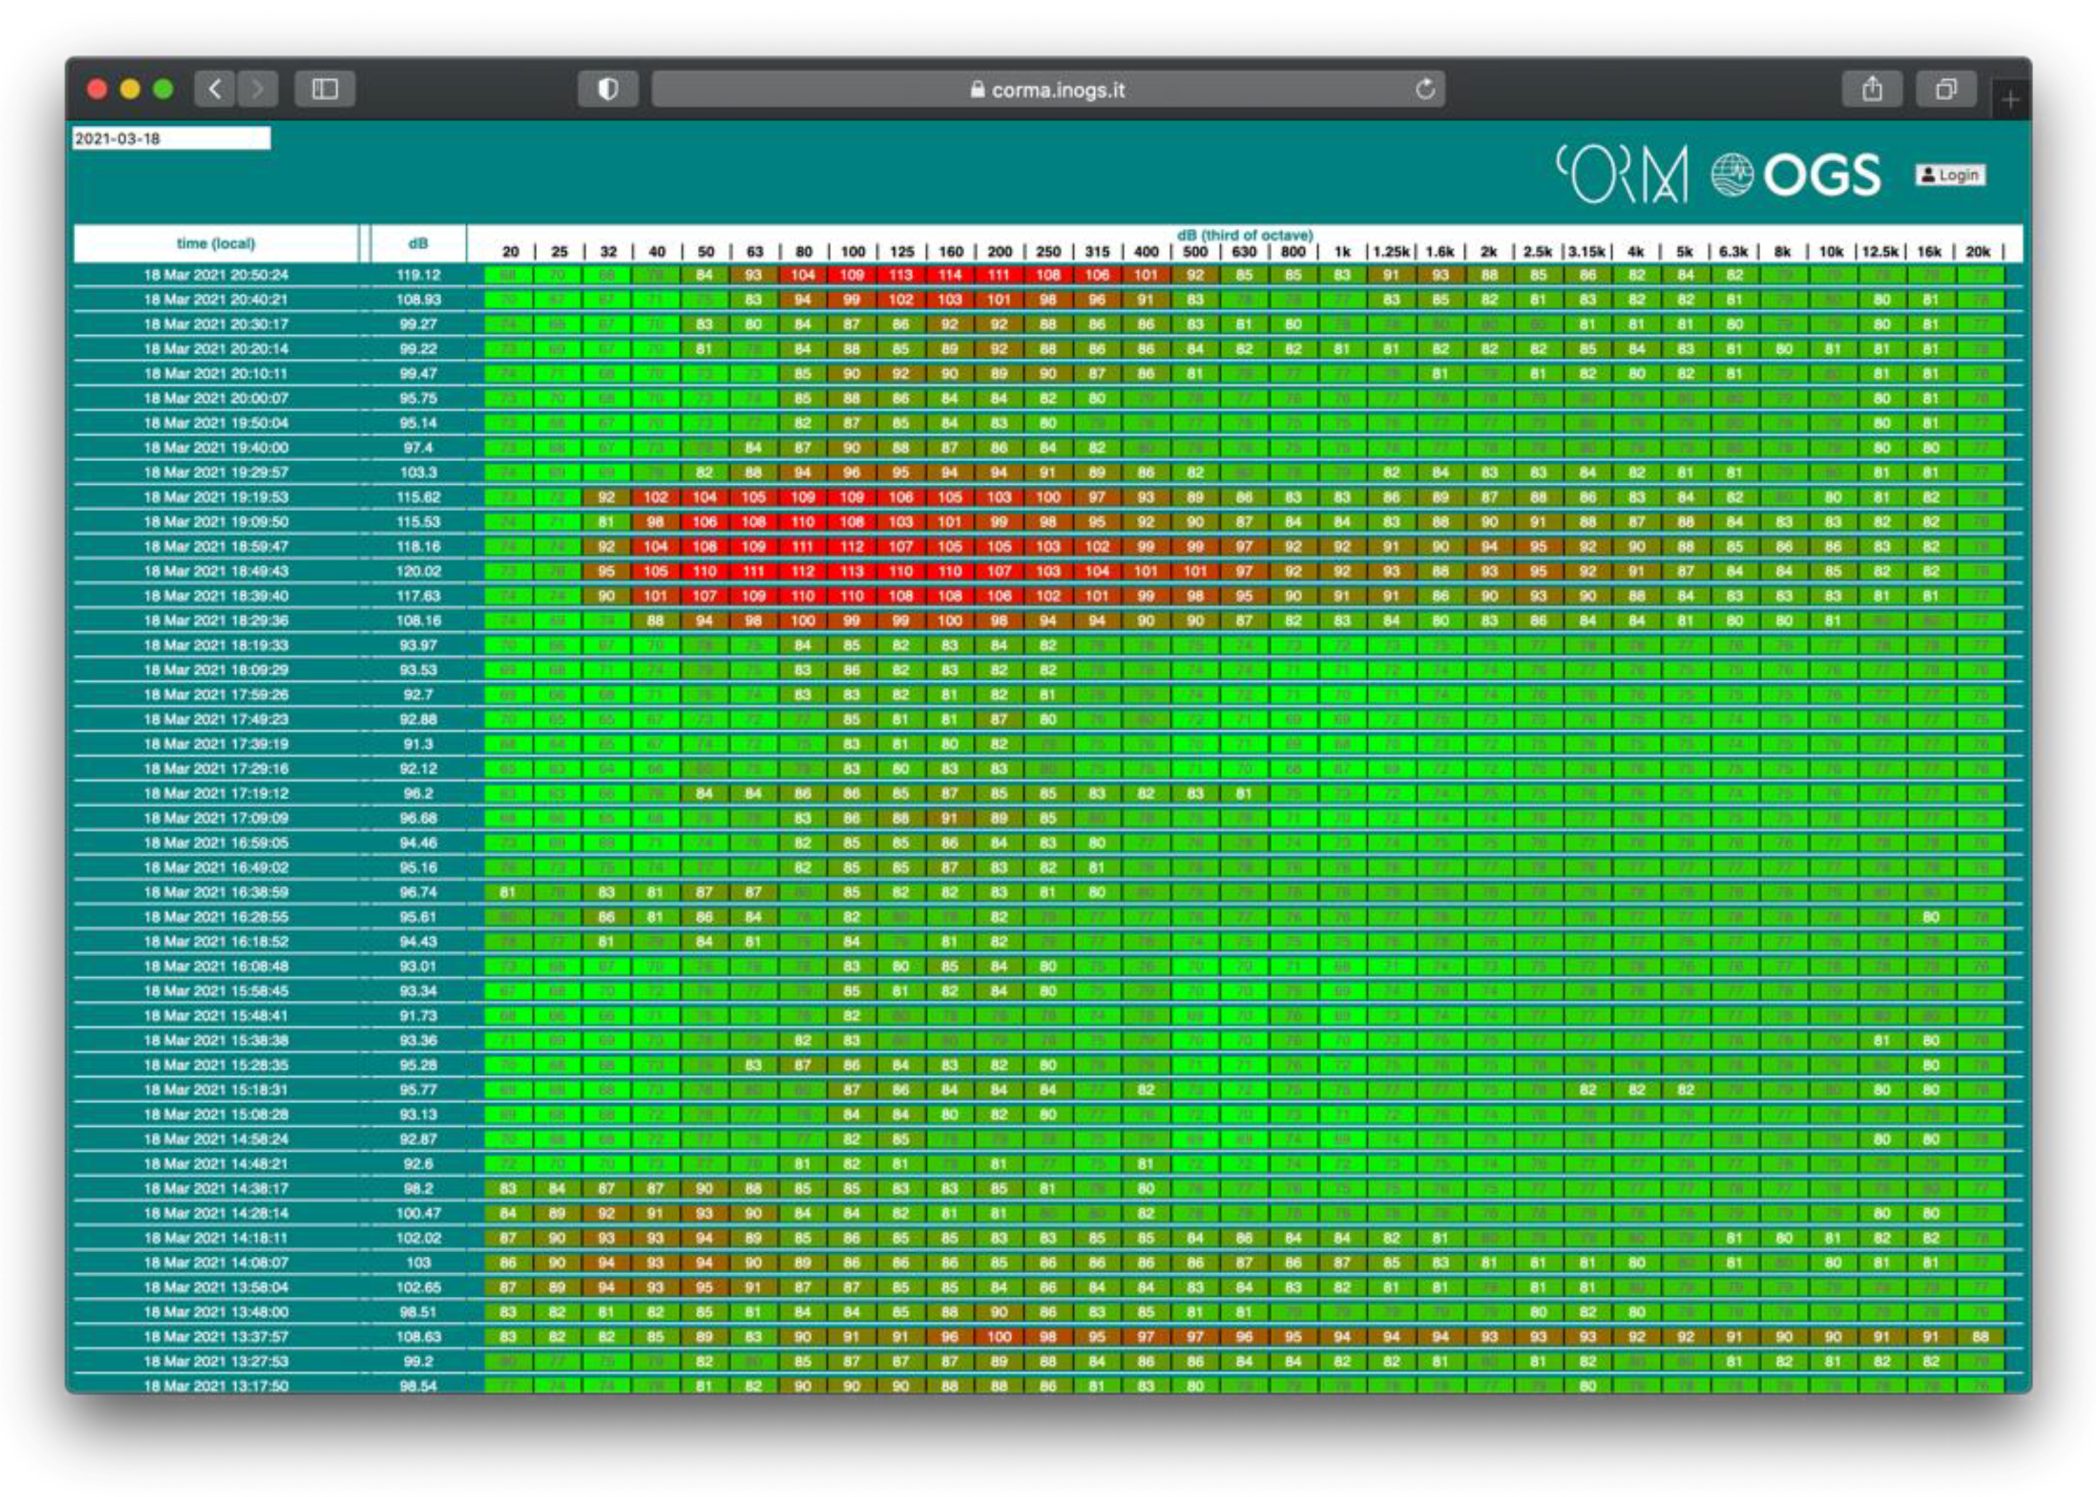Click the 2021-03-18 date input field
The image size is (2096, 1497).
[x=171, y=138]
